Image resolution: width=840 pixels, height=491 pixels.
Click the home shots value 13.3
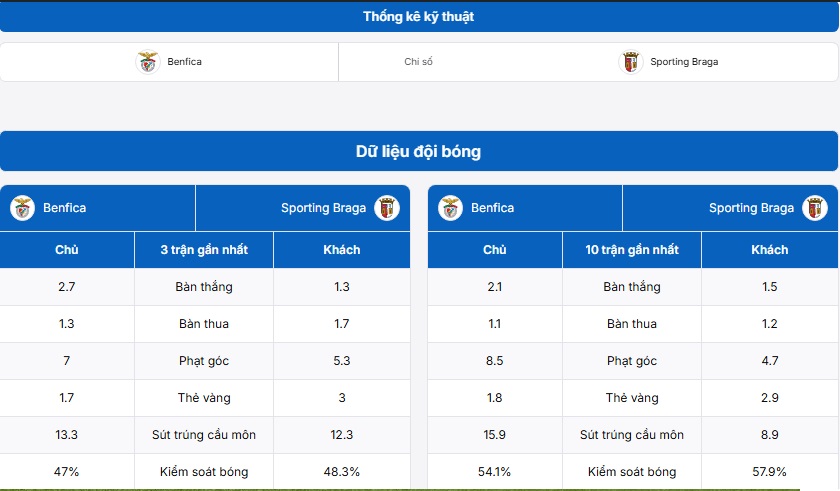pos(67,435)
